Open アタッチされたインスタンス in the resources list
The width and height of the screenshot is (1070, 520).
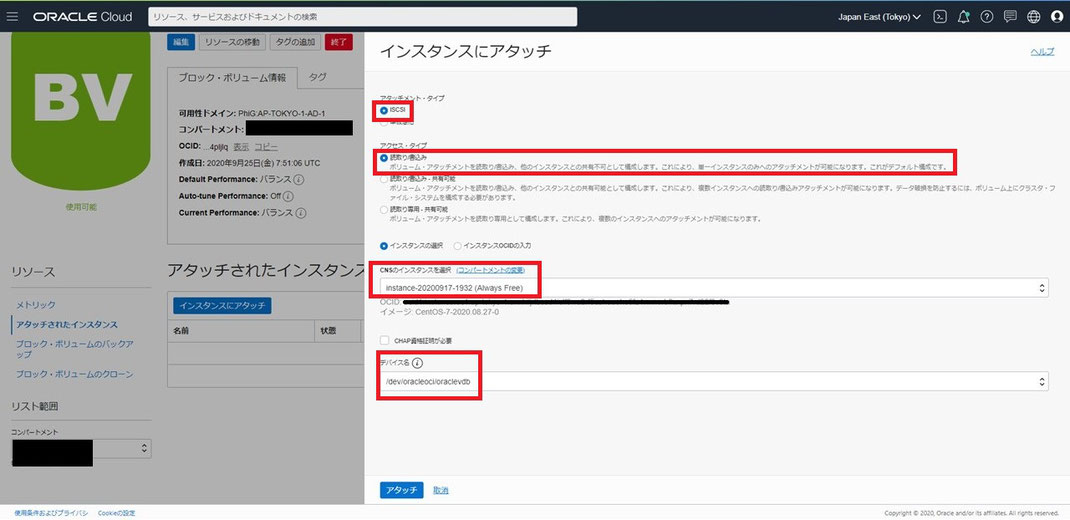pos(67,325)
